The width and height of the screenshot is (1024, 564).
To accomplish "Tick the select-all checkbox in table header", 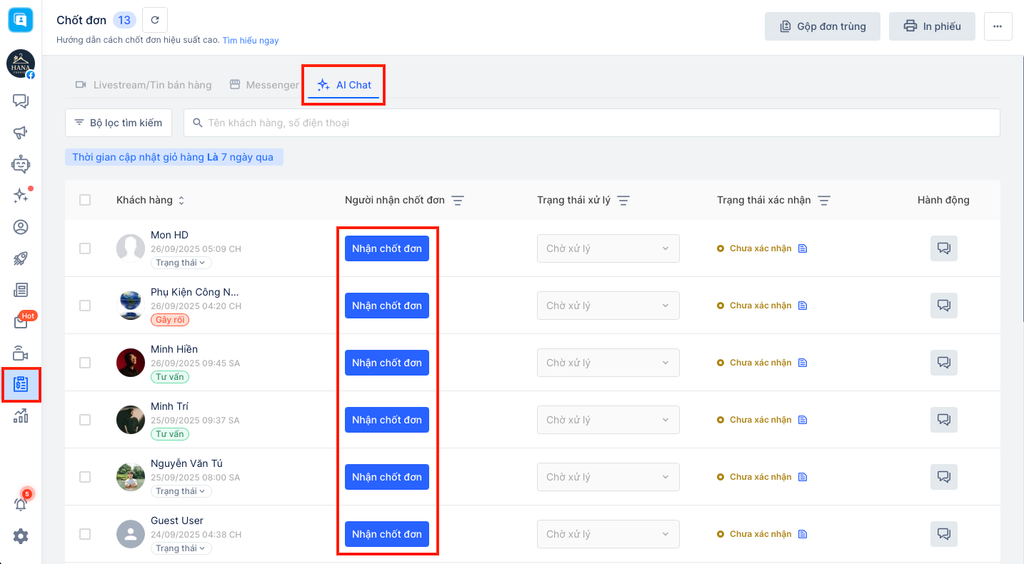I will (85, 200).
